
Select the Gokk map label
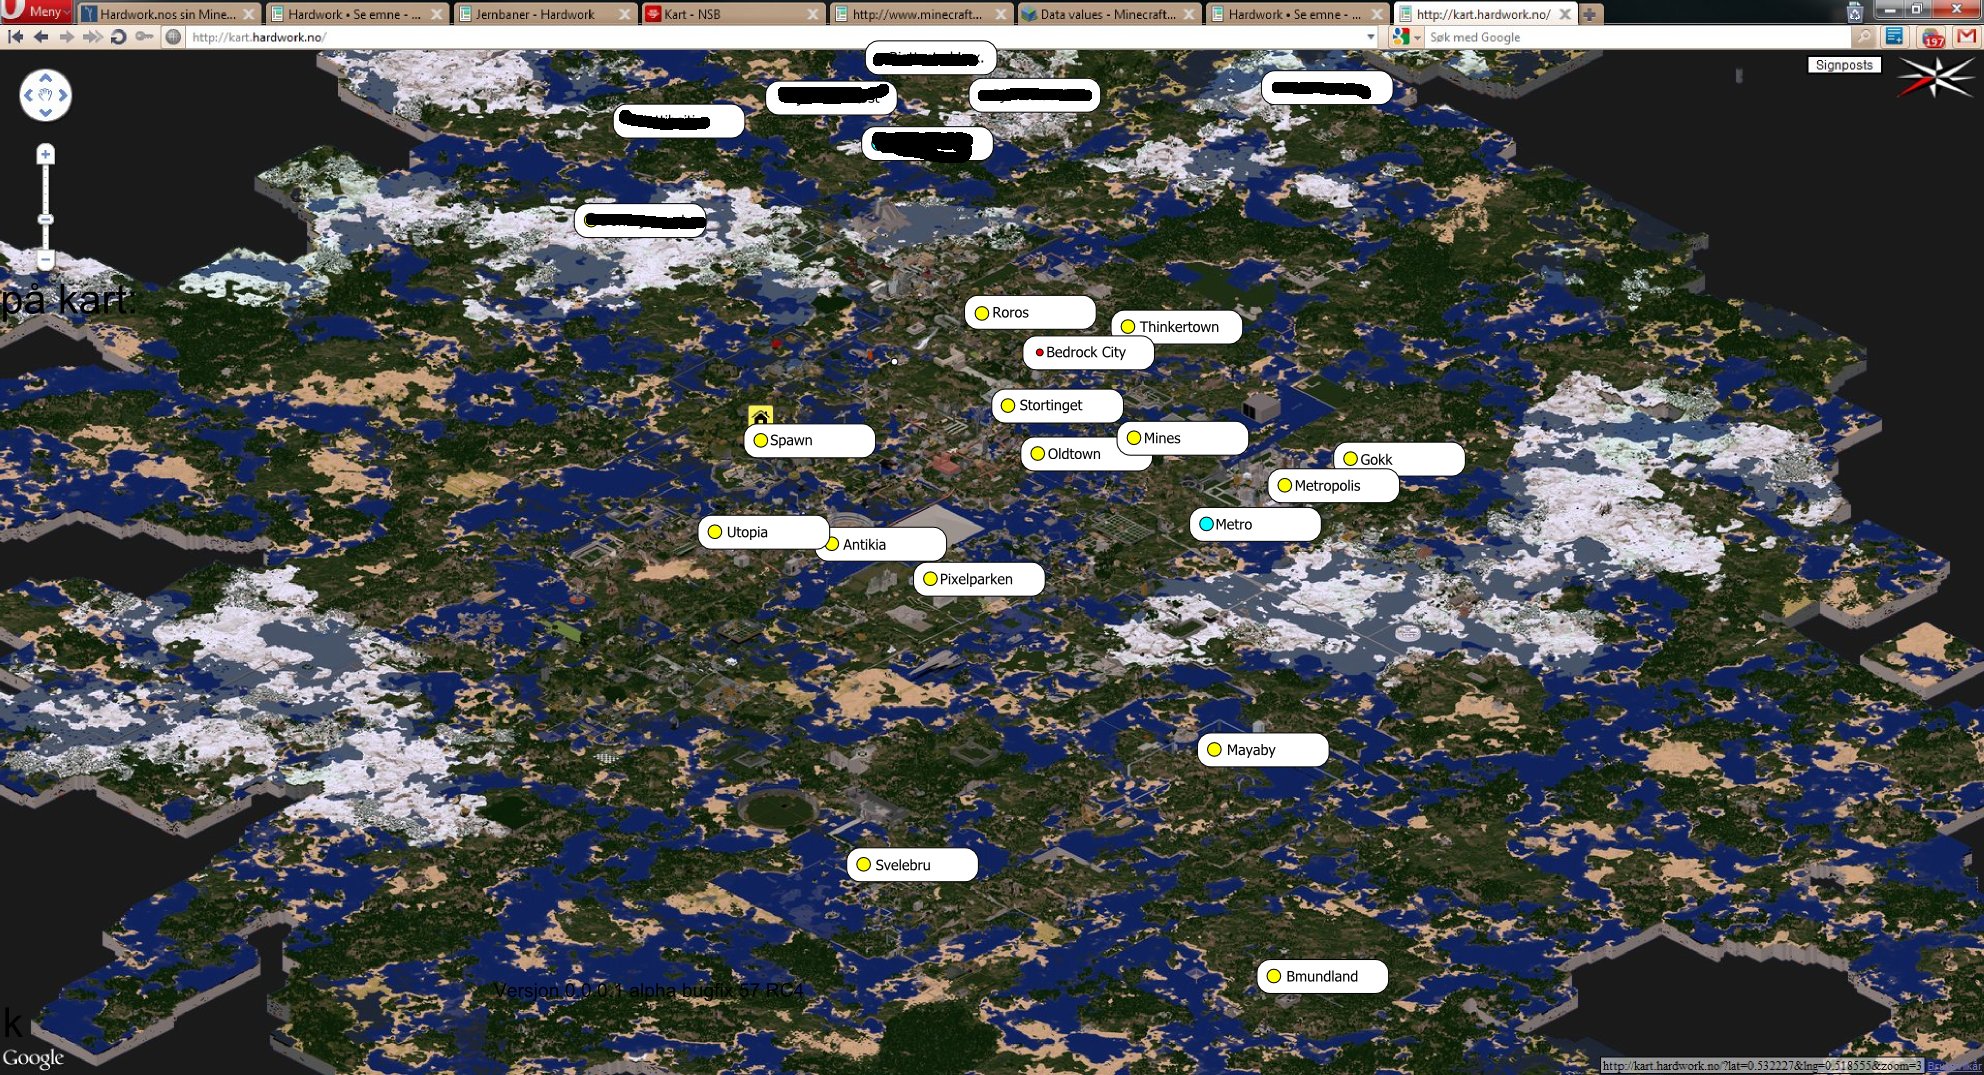(x=1399, y=458)
